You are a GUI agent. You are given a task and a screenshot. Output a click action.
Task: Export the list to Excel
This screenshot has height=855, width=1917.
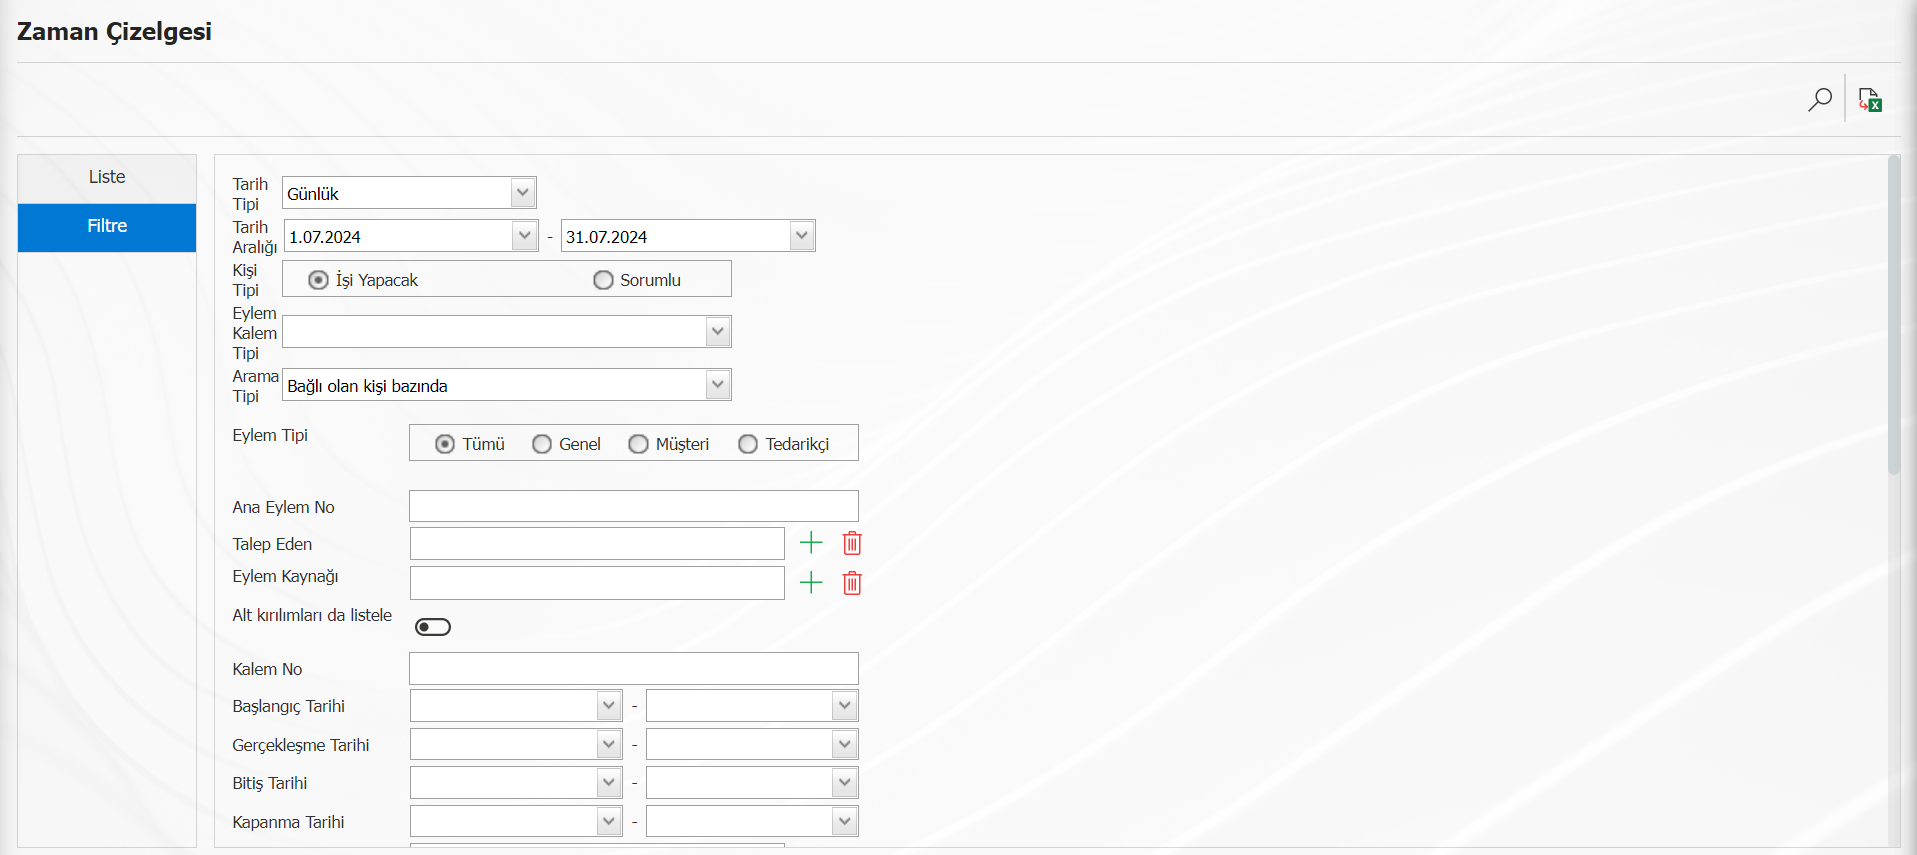pyautogui.click(x=1870, y=99)
